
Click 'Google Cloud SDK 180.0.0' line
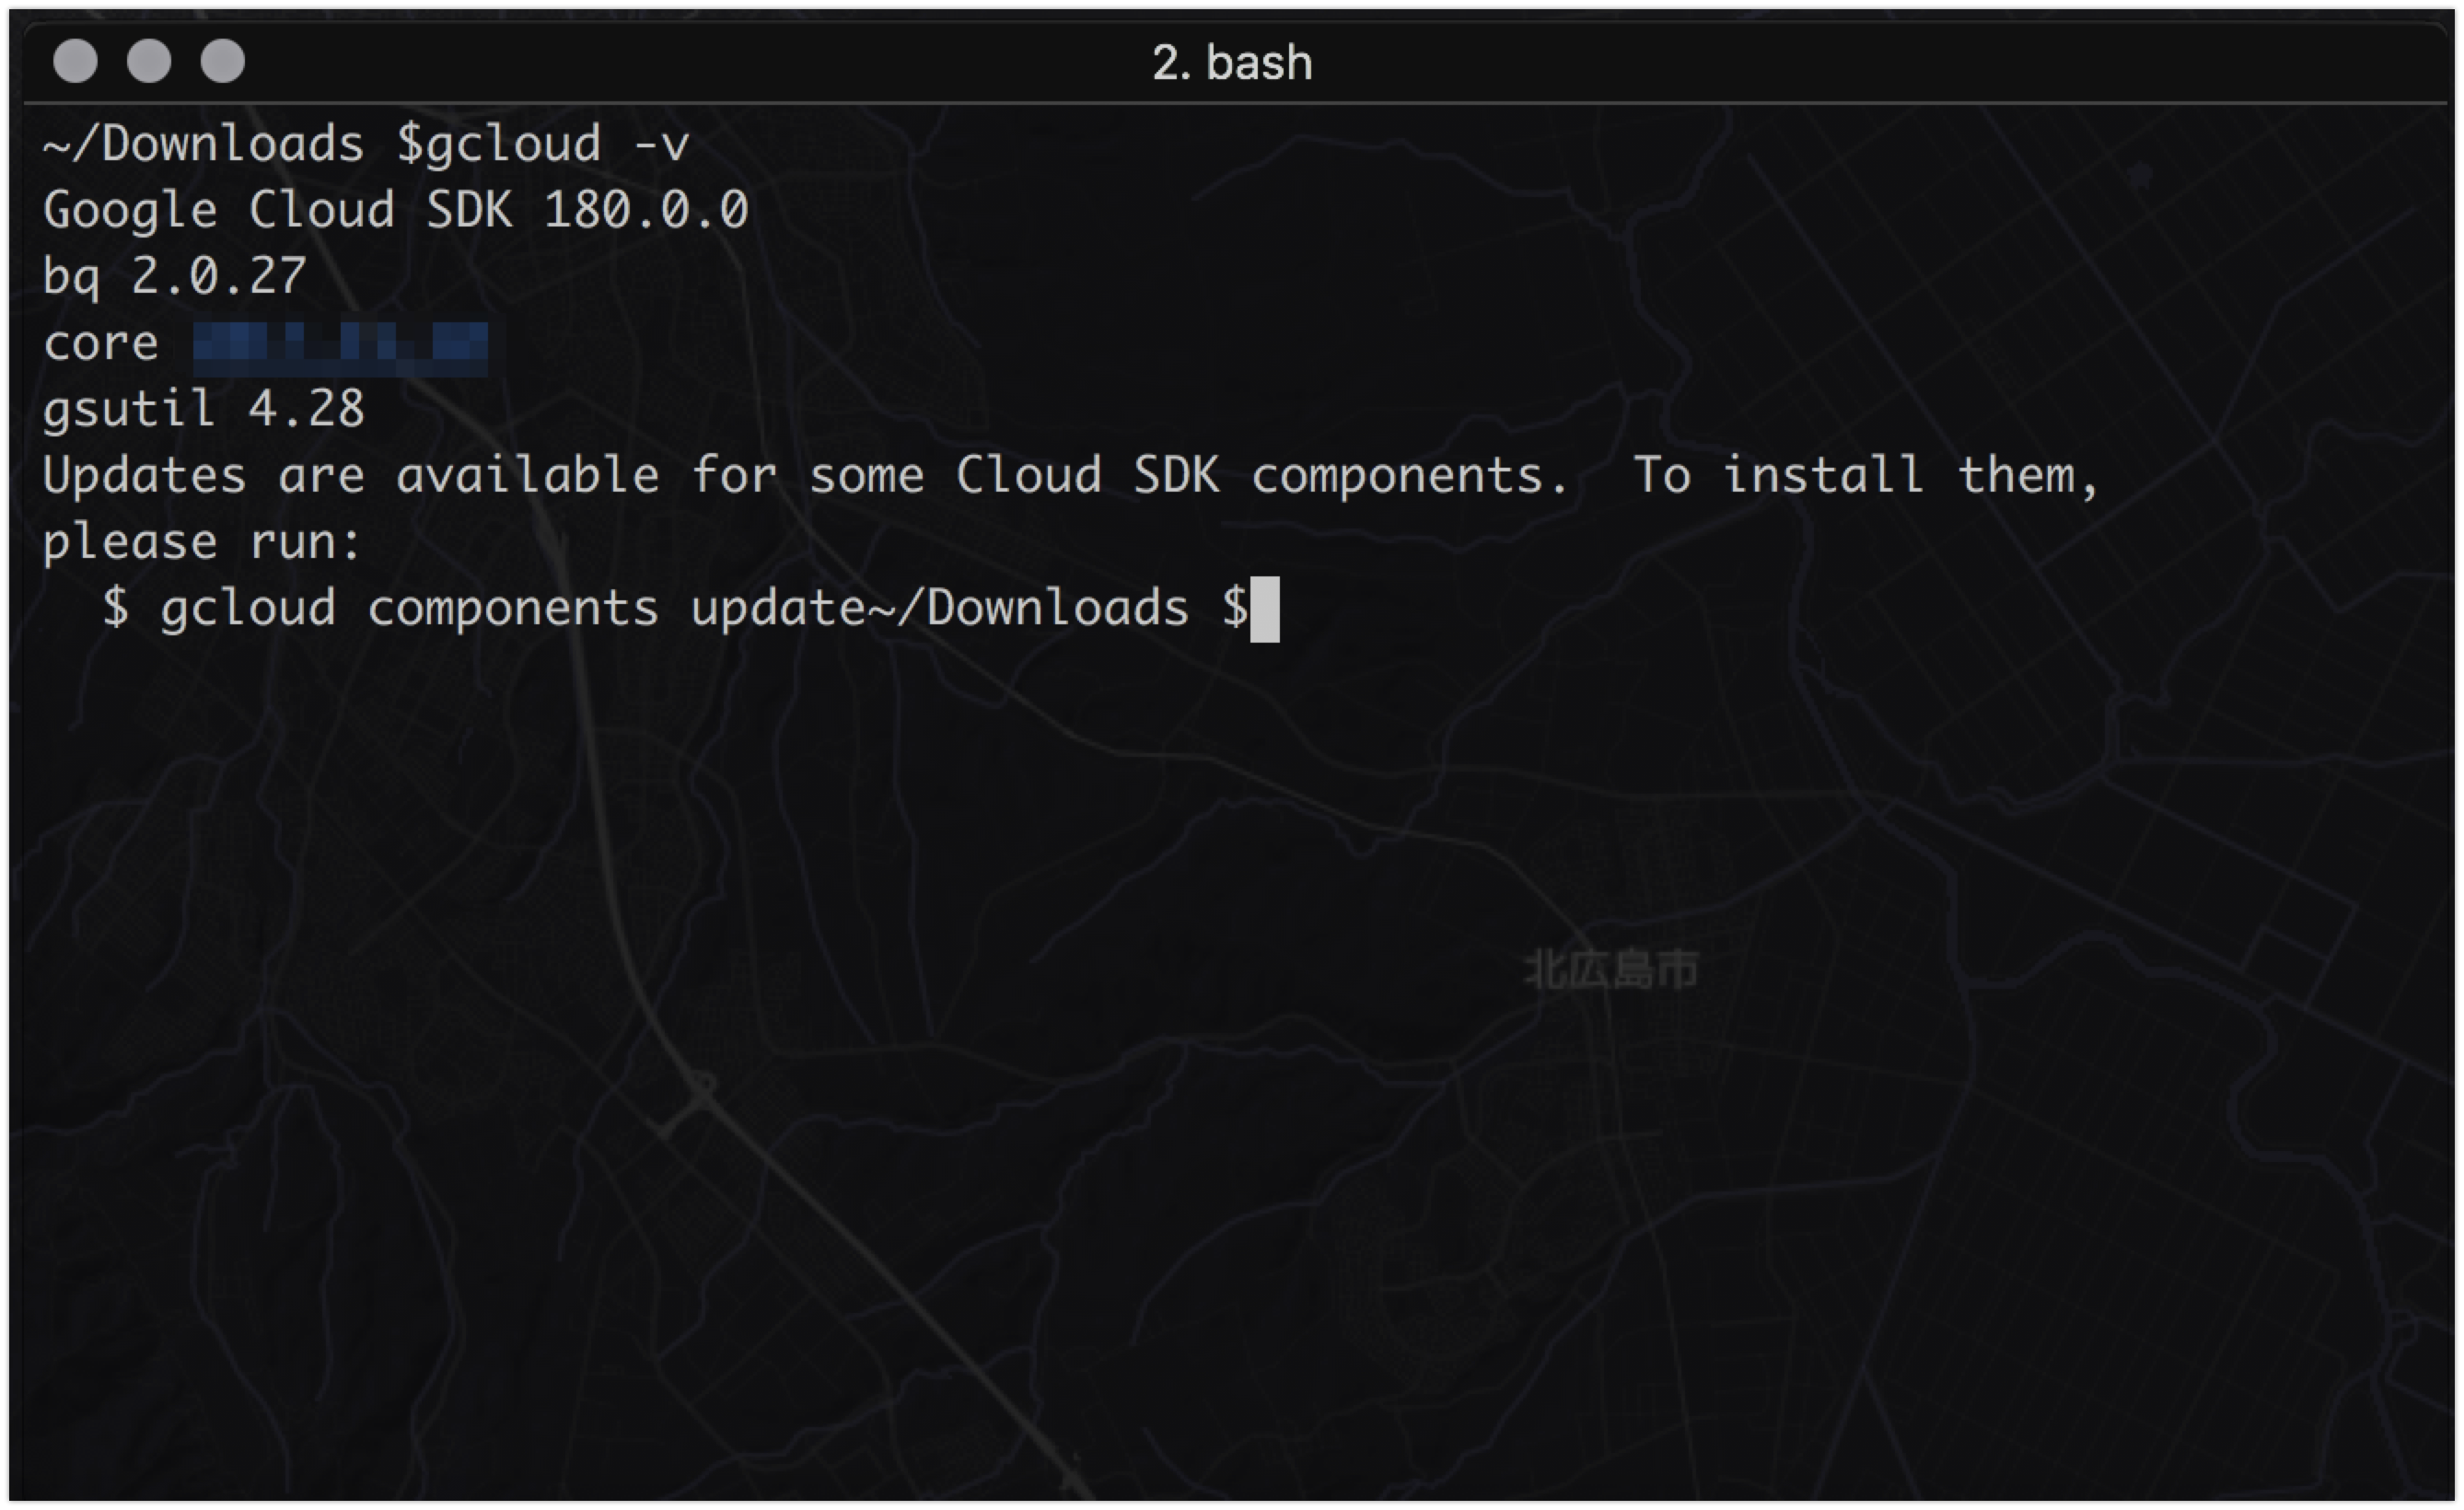(x=396, y=210)
